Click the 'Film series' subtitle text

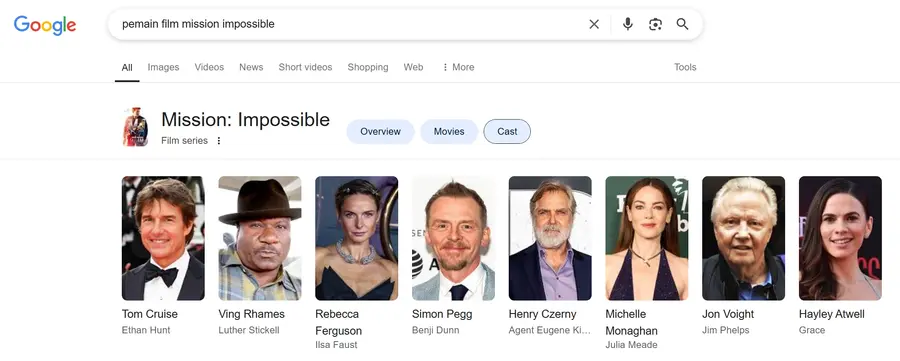[x=184, y=141]
